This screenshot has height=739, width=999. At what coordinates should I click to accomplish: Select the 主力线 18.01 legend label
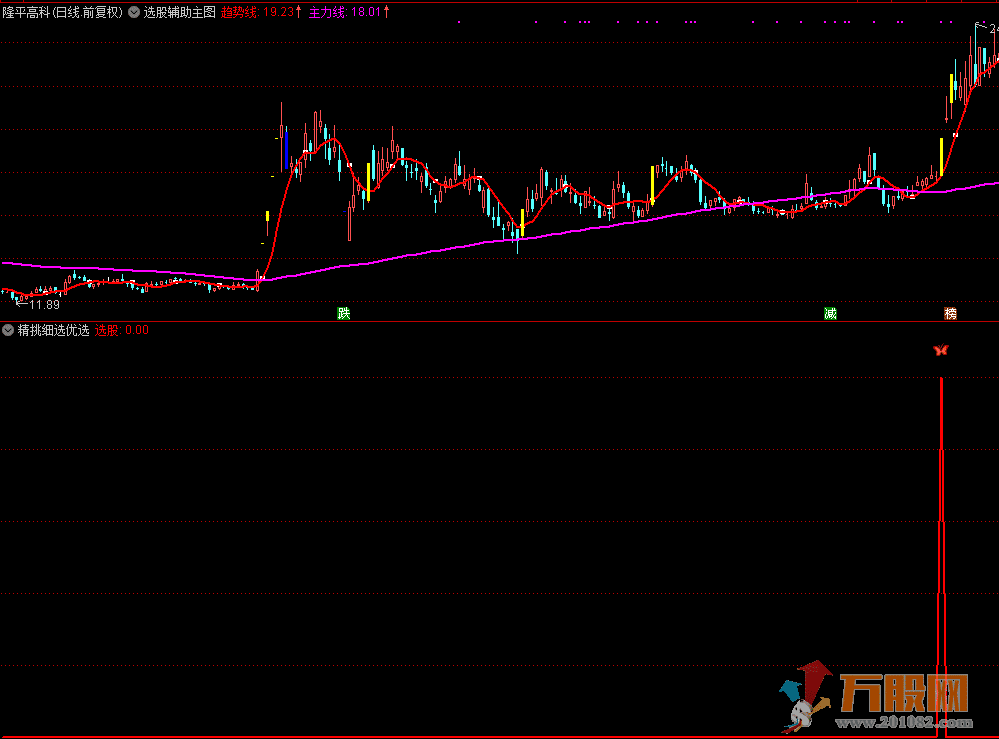coord(344,13)
